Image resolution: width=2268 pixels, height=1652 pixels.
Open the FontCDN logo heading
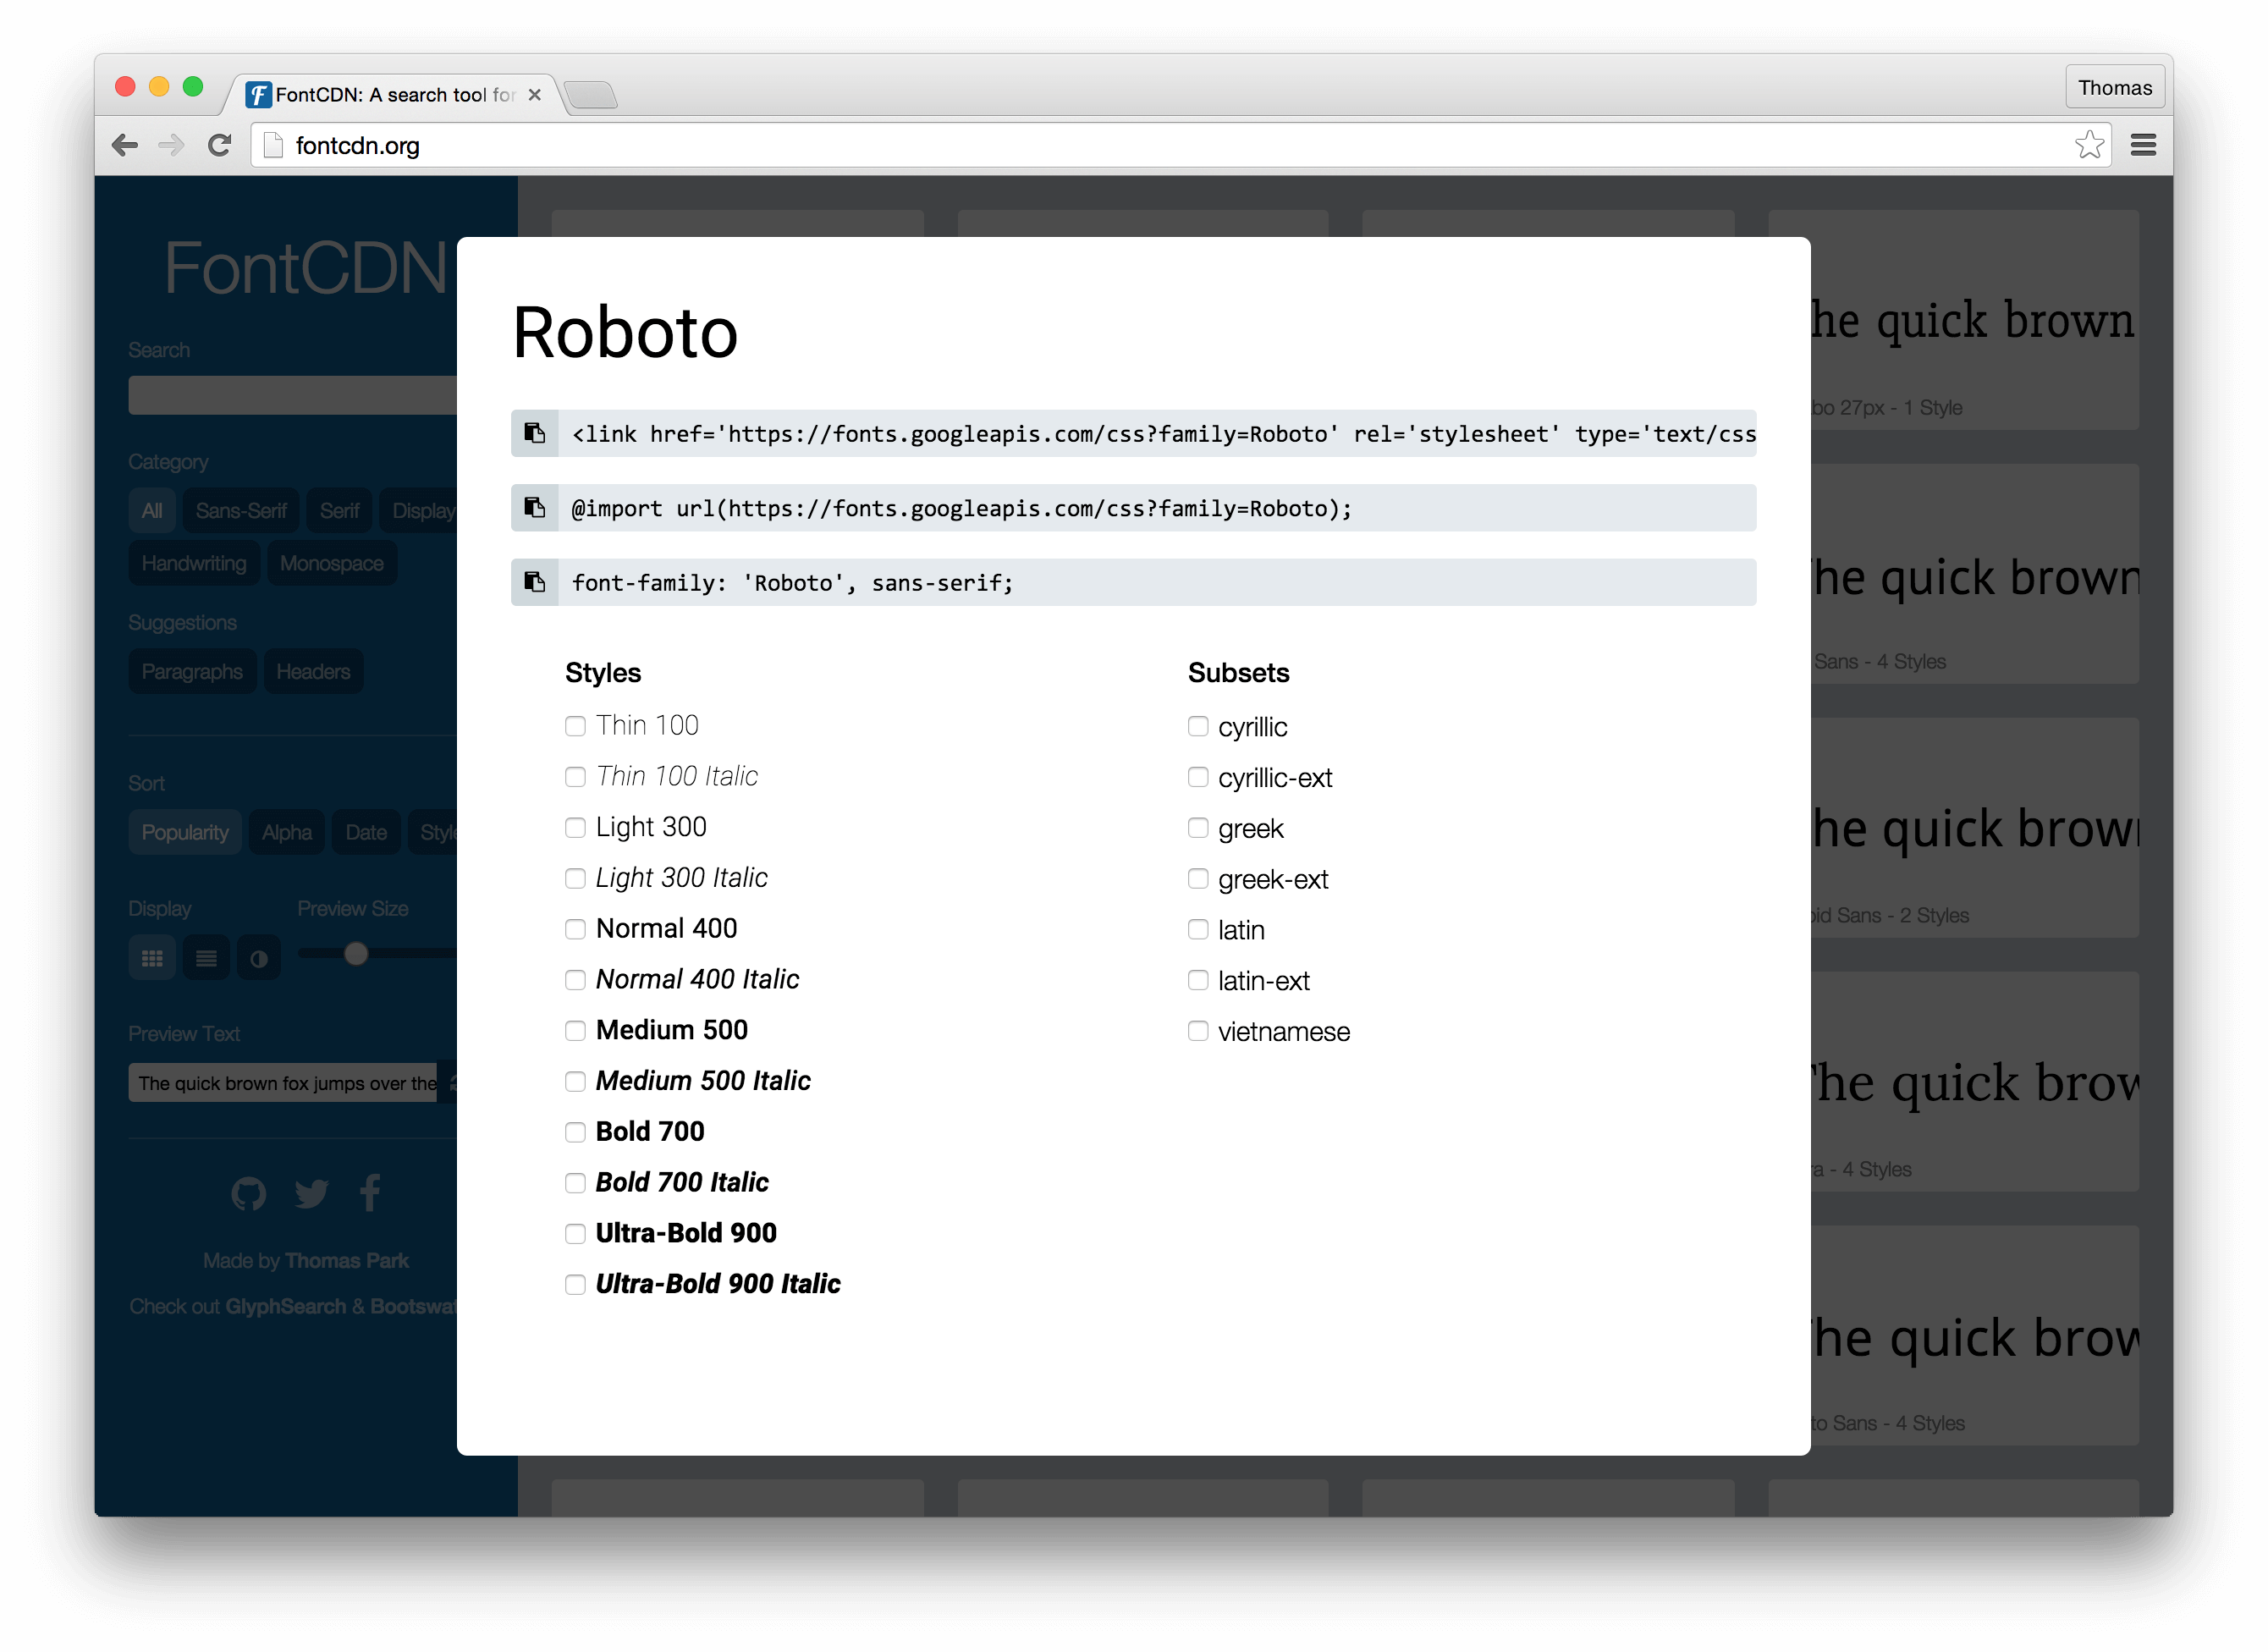click(306, 268)
